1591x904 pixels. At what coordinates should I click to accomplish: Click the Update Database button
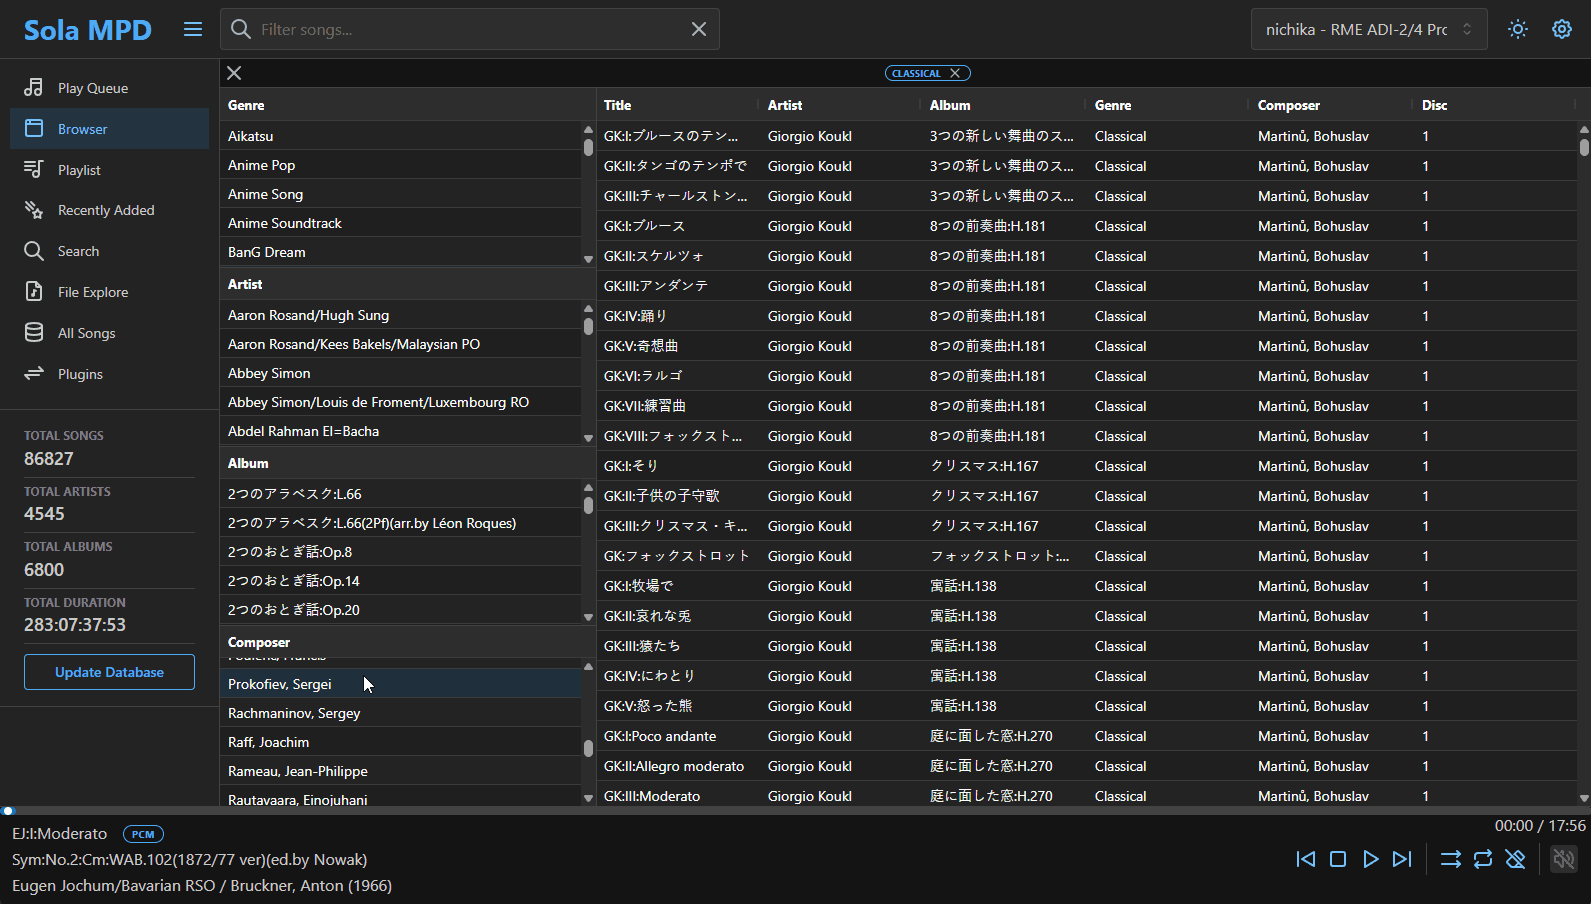click(x=109, y=672)
